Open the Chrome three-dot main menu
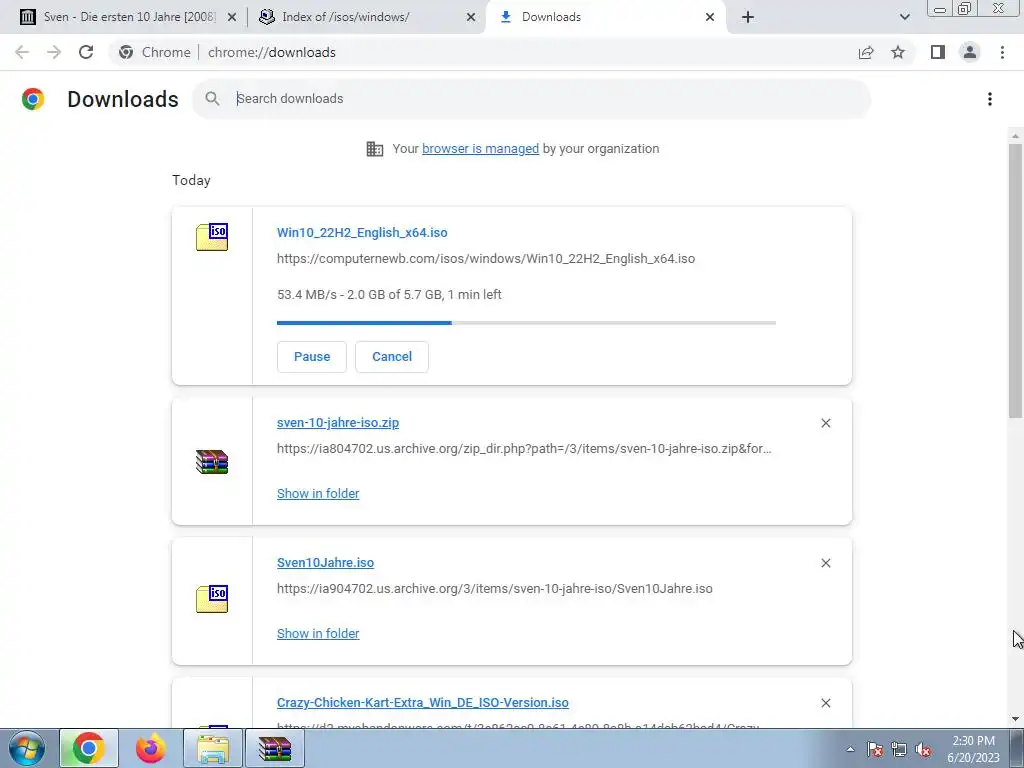The image size is (1024, 768). [1002, 52]
